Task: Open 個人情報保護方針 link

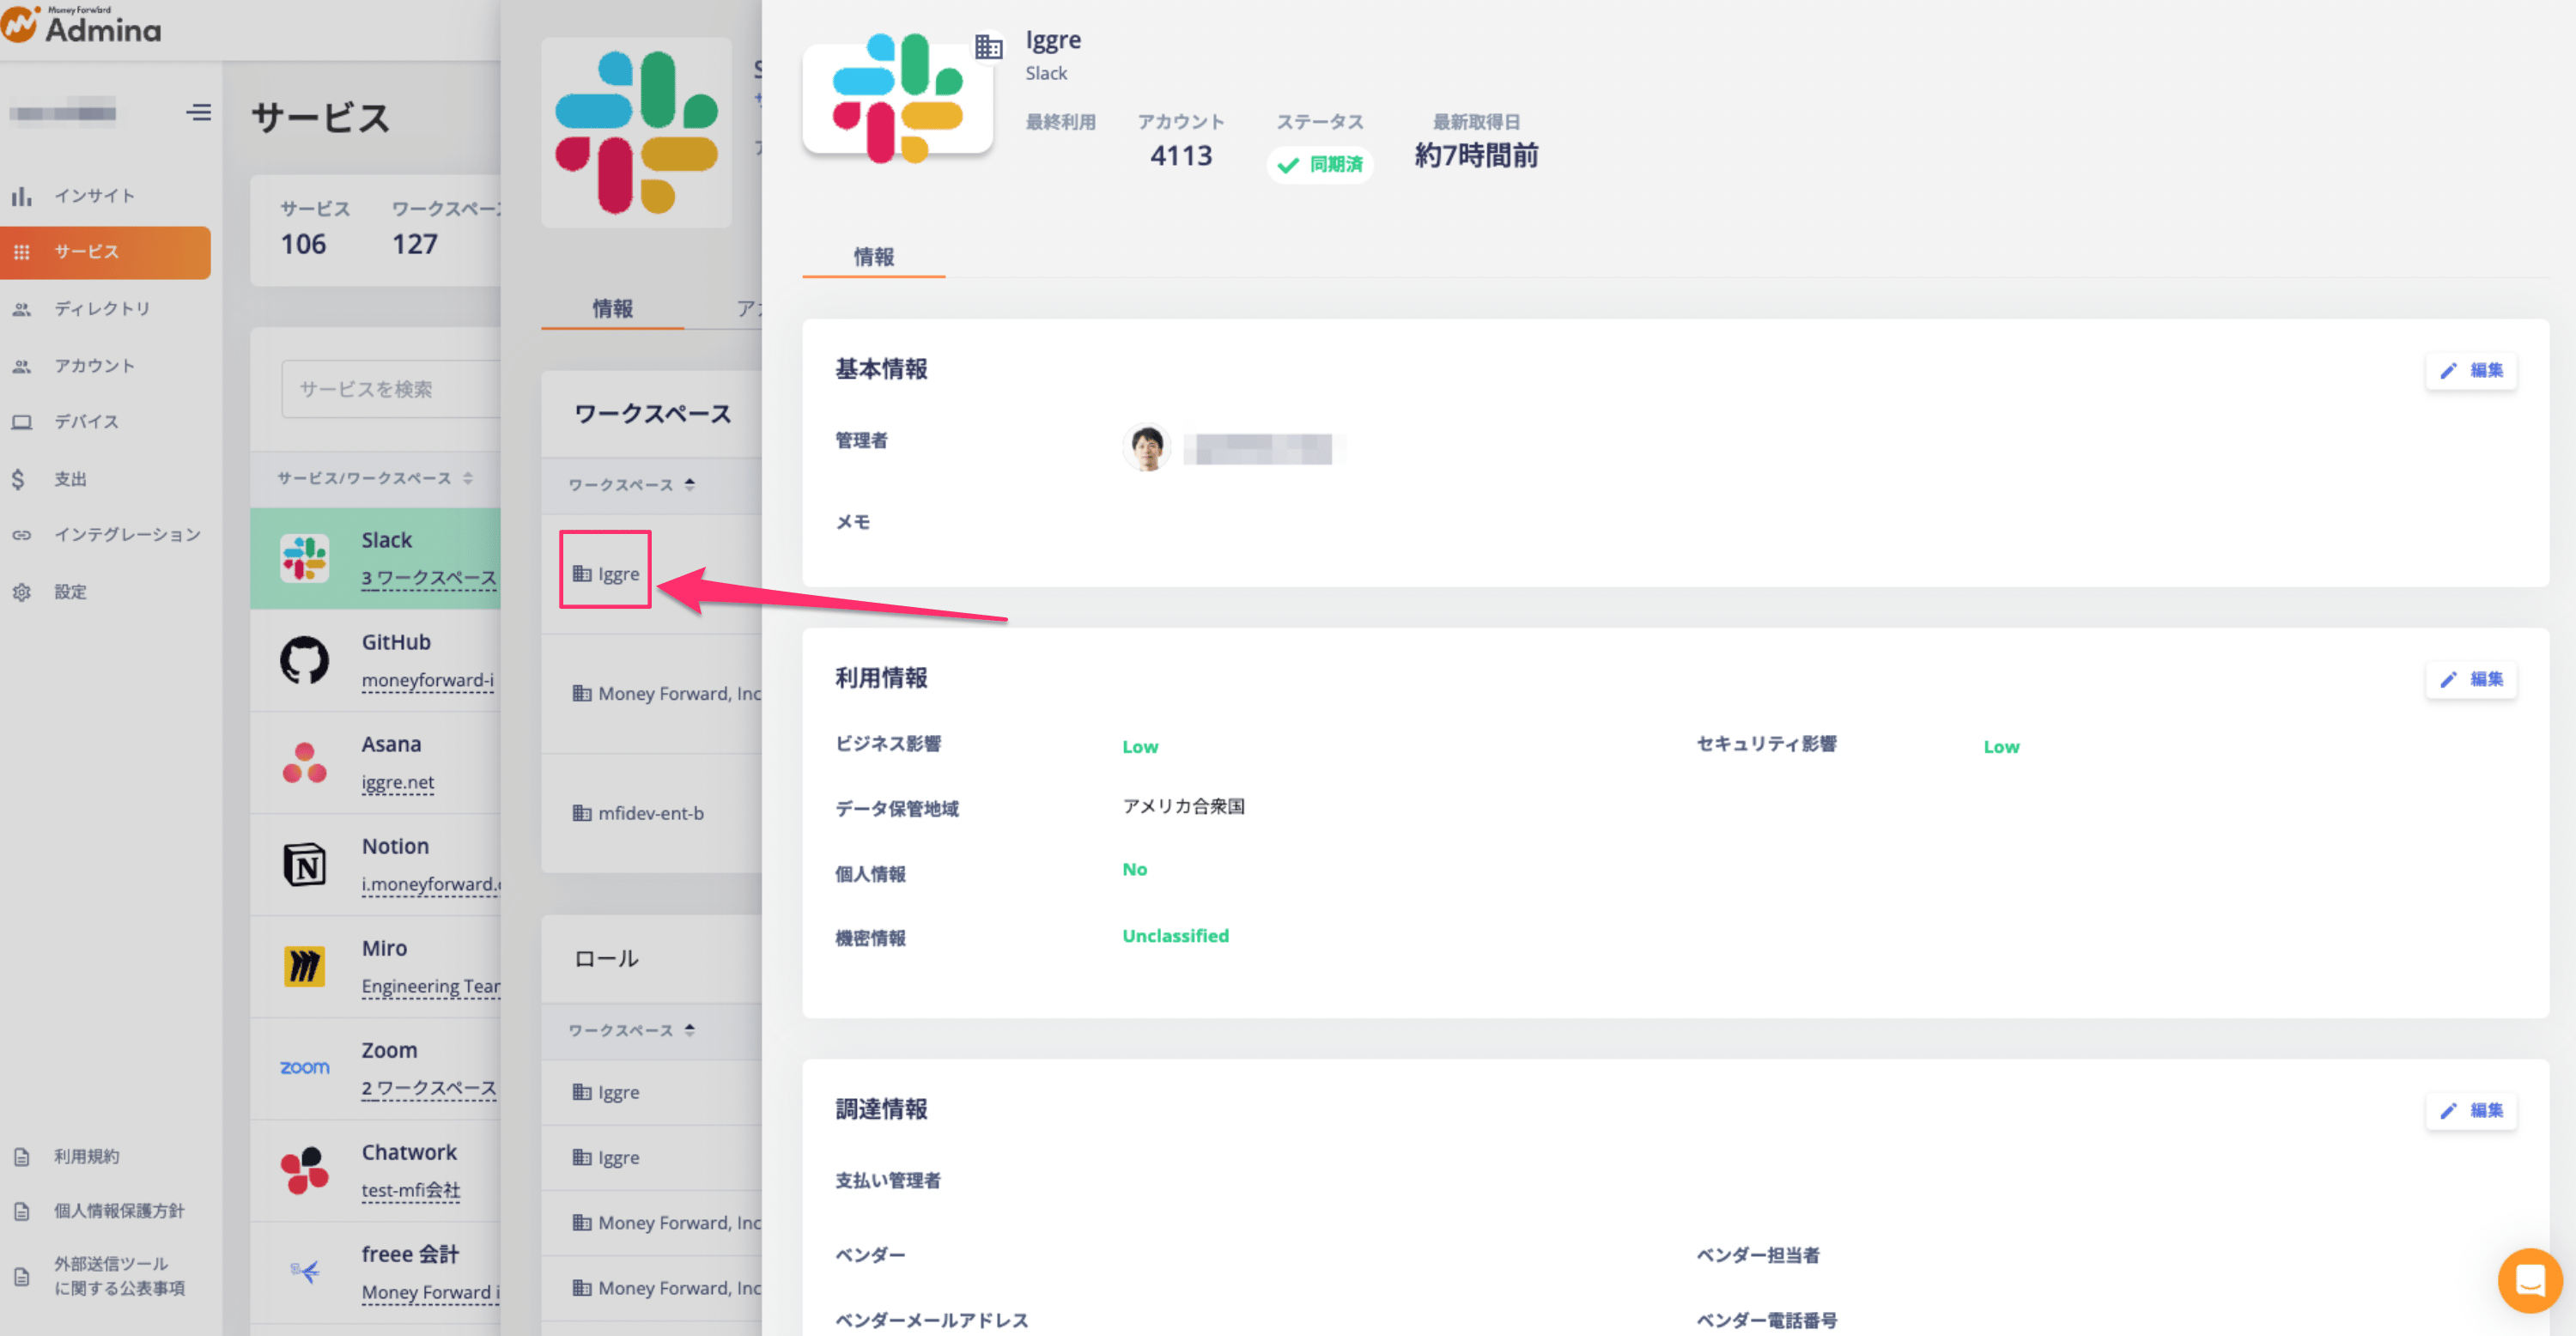Action: click(119, 1211)
